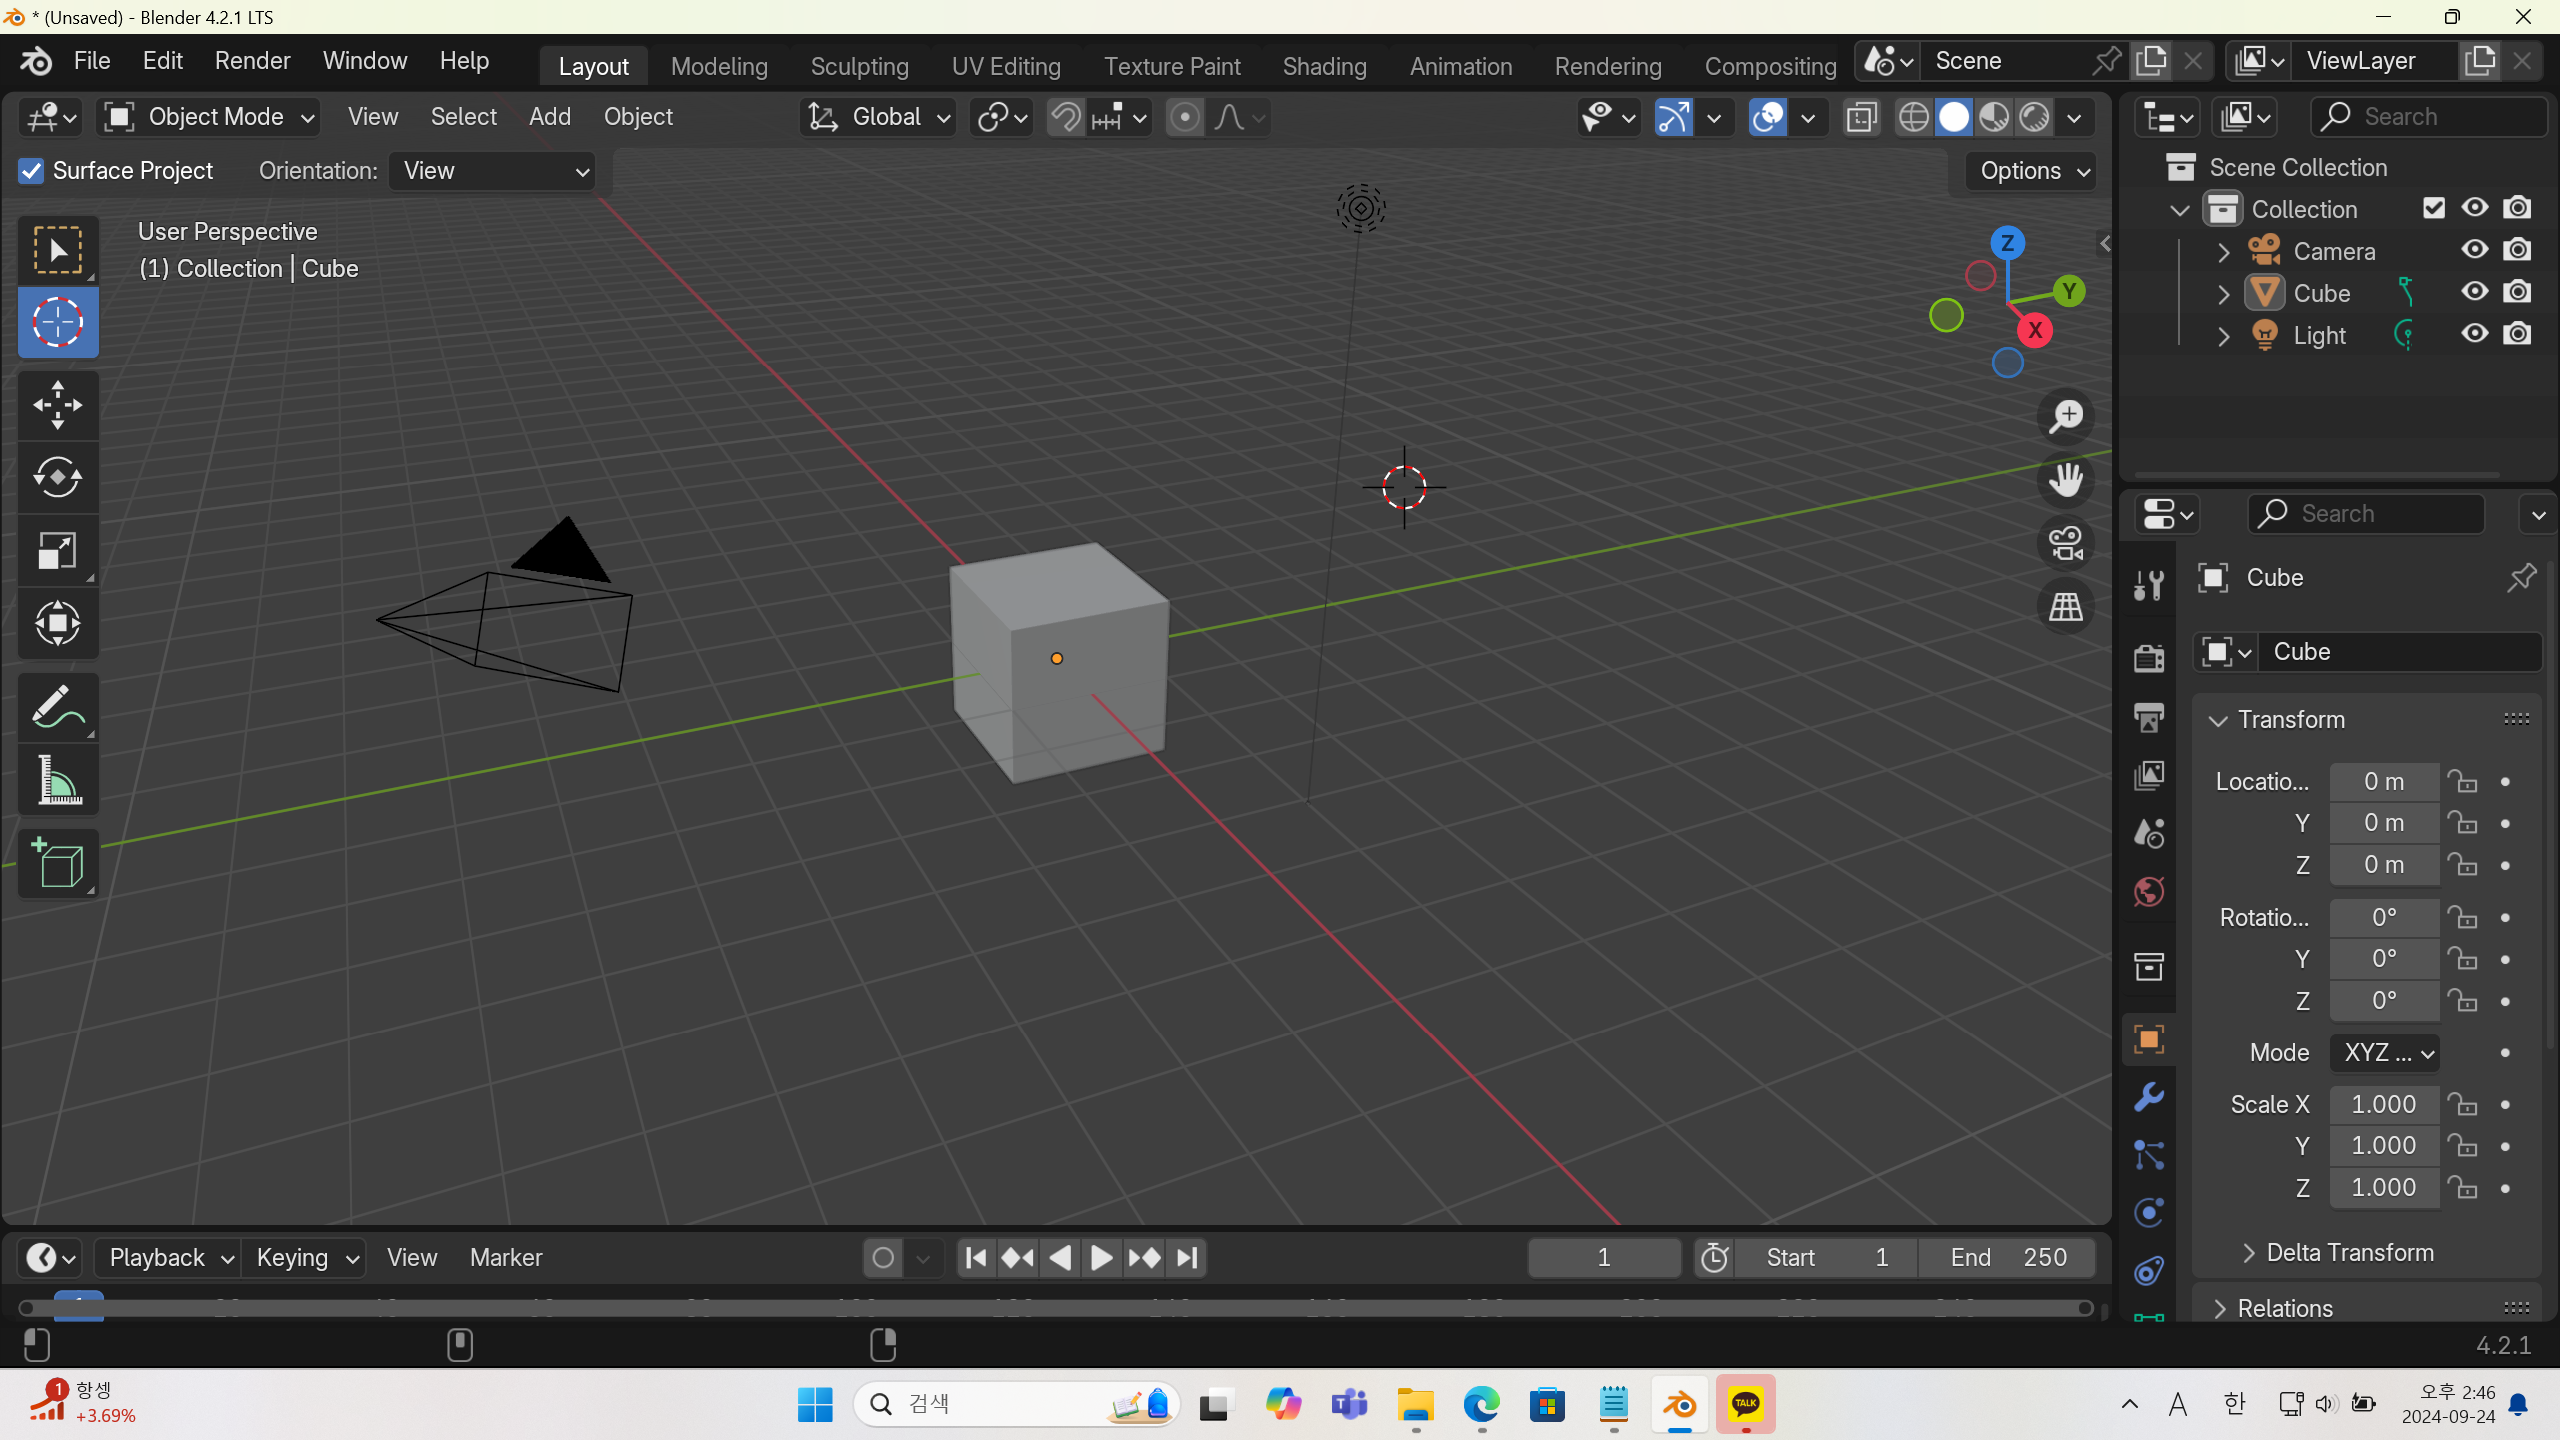Viewport: 2560px width, 1440px height.
Task: Open the Render menu
Action: [x=252, y=61]
